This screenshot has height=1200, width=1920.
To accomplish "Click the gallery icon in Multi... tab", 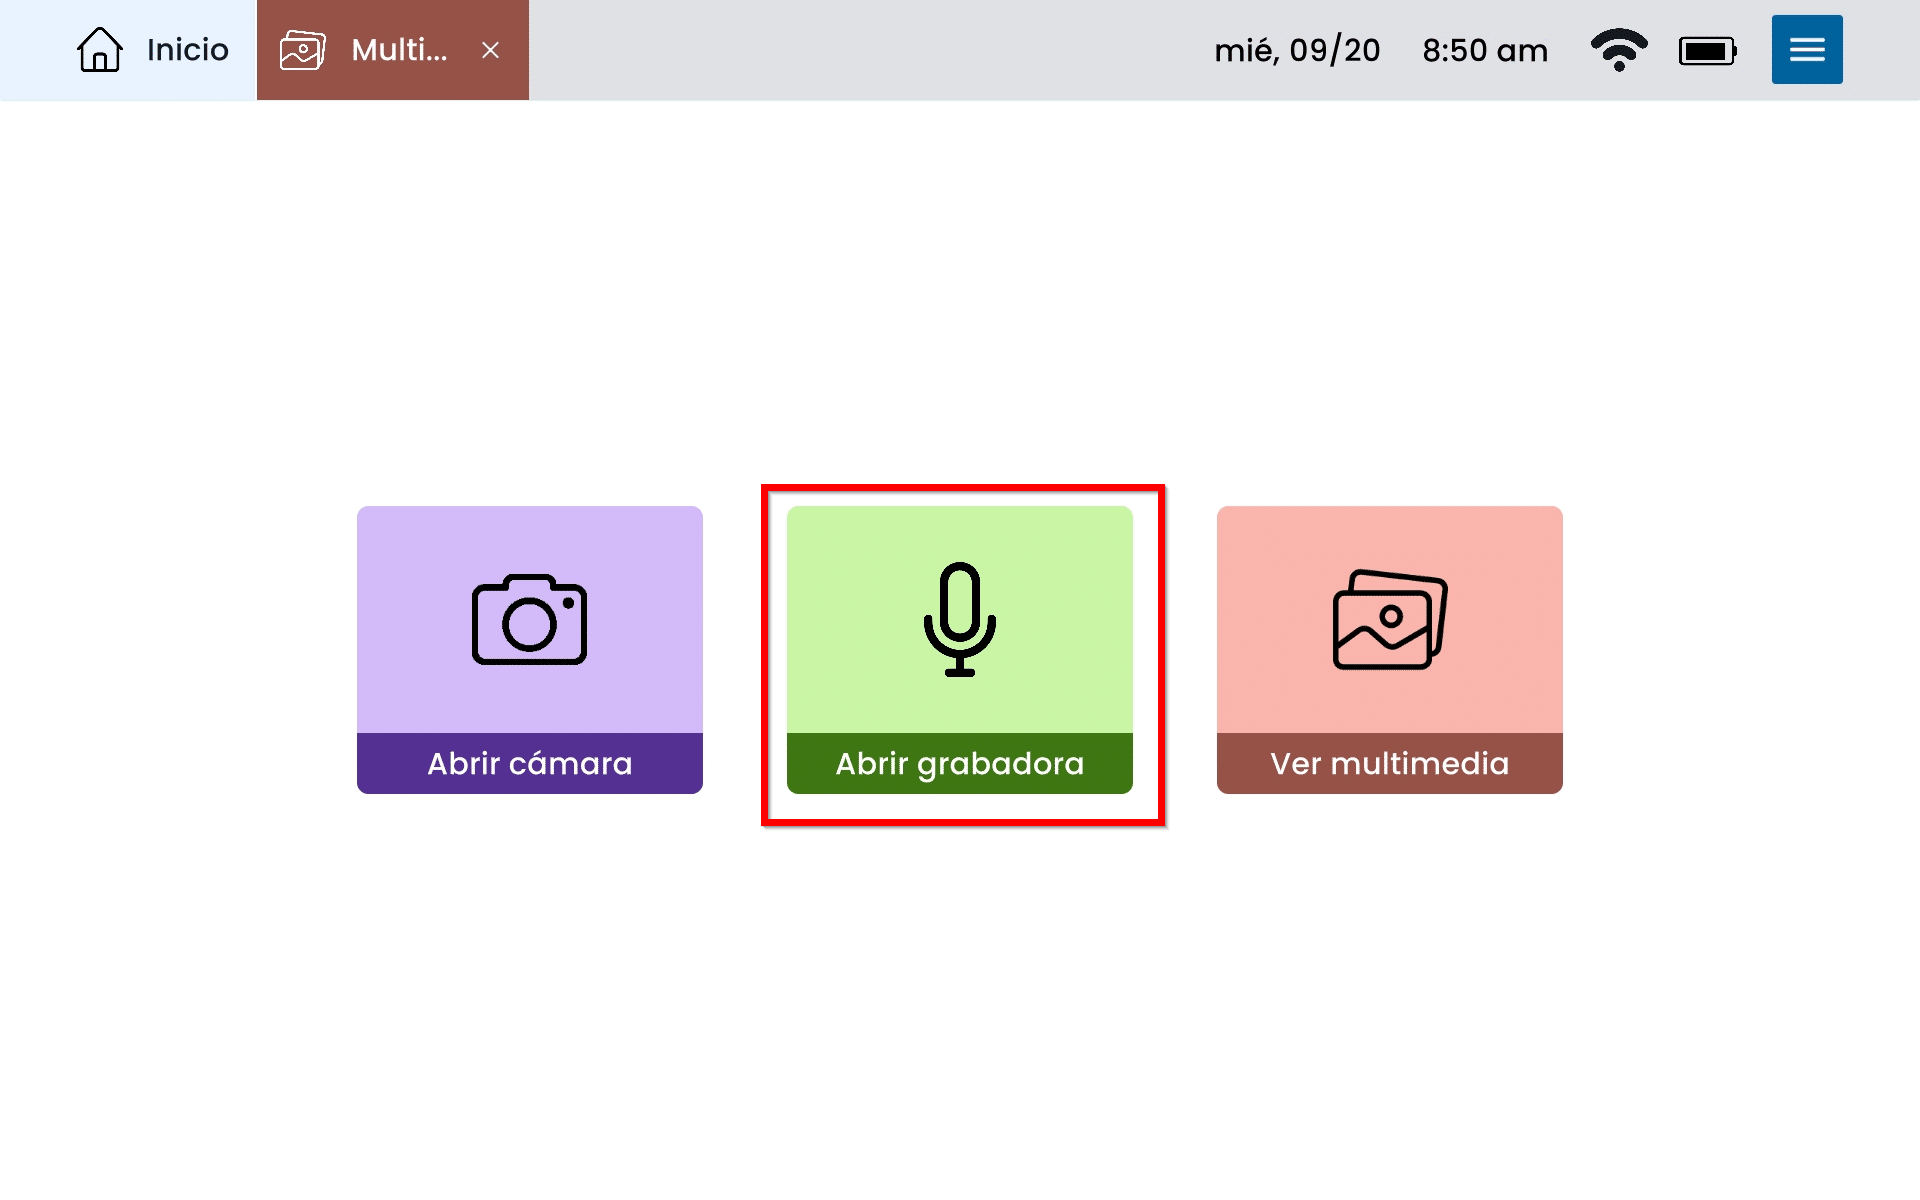I will pos(303,50).
